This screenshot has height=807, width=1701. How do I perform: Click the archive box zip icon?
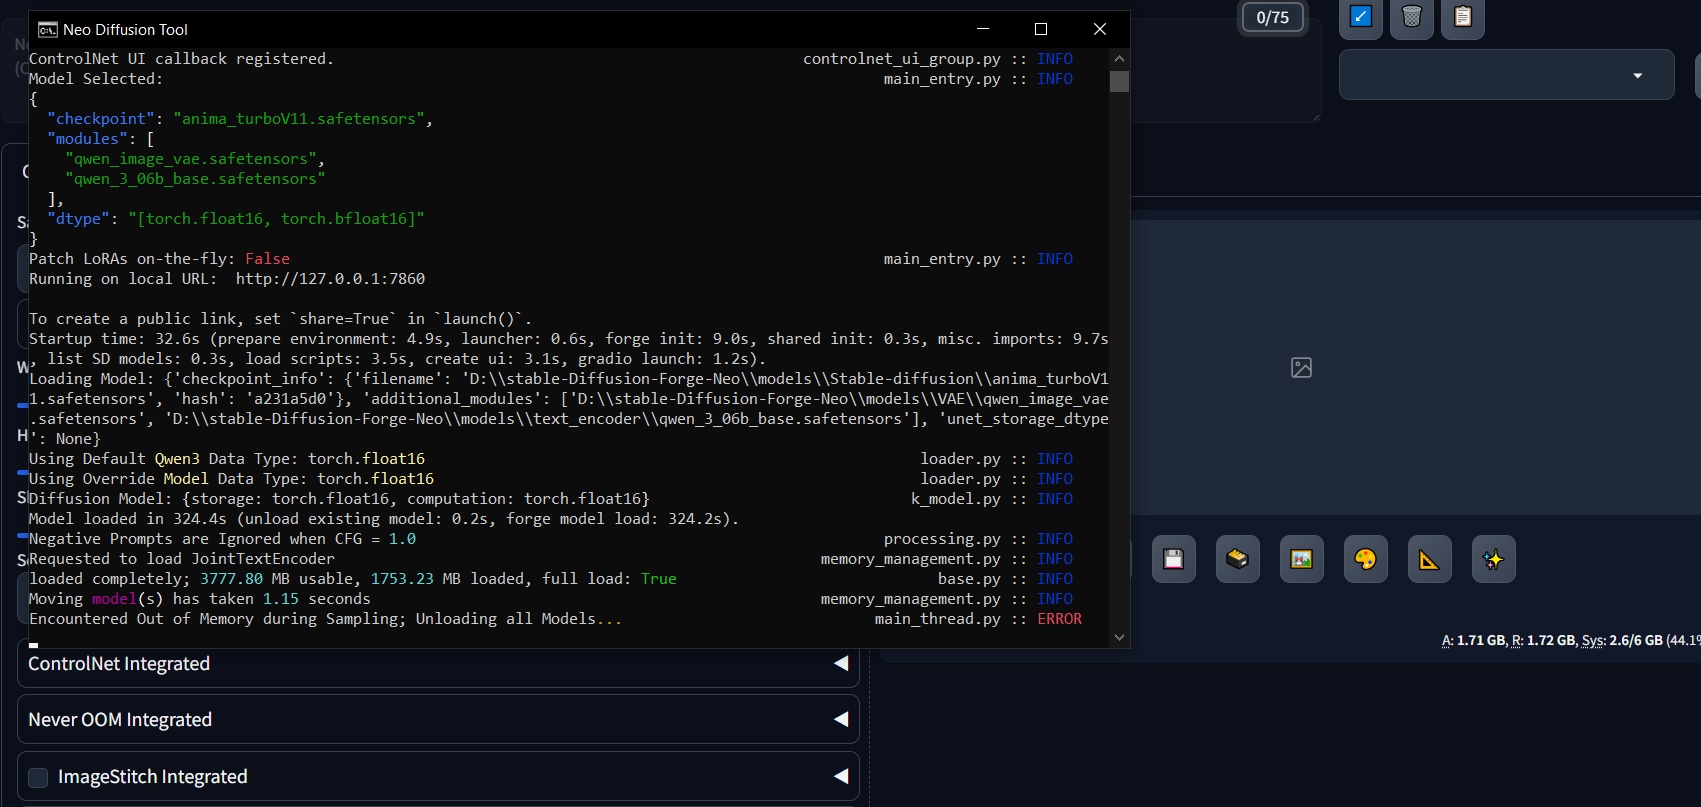click(1237, 559)
